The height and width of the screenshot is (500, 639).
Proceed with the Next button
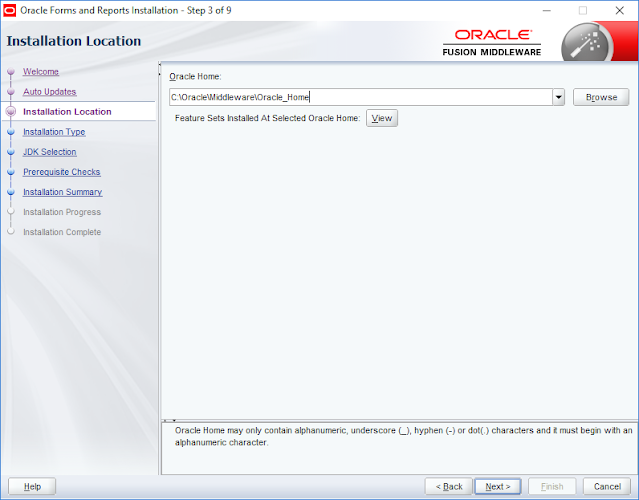click(498, 487)
